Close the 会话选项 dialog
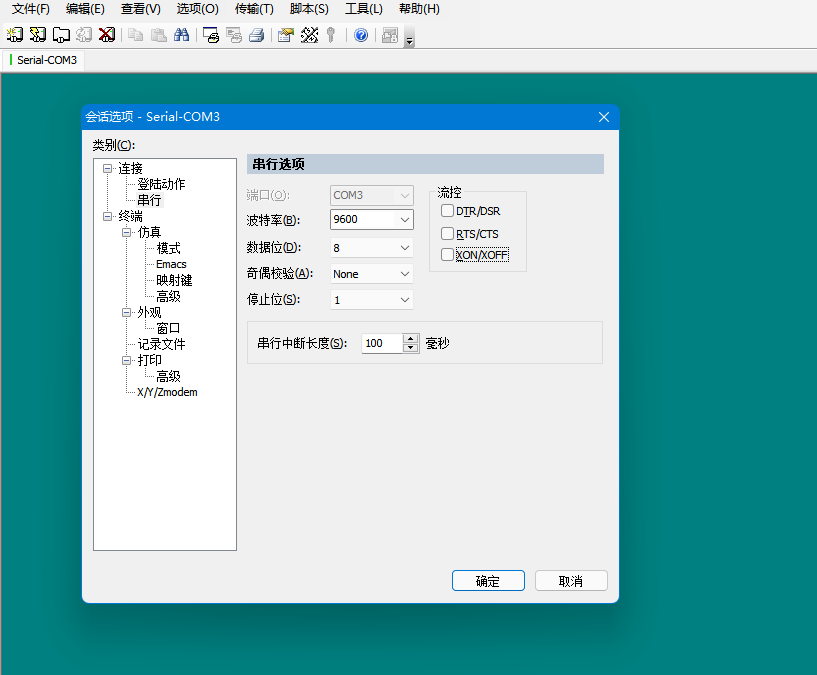Image resolution: width=817 pixels, height=675 pixels. 604,117
